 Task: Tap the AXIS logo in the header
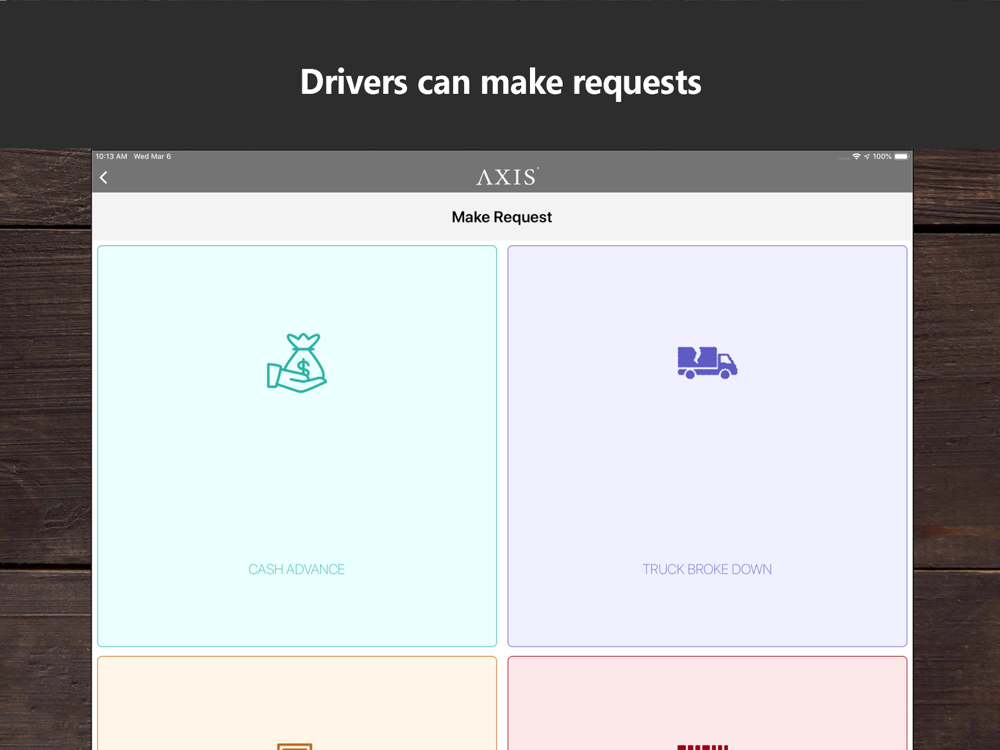point(507,177)
